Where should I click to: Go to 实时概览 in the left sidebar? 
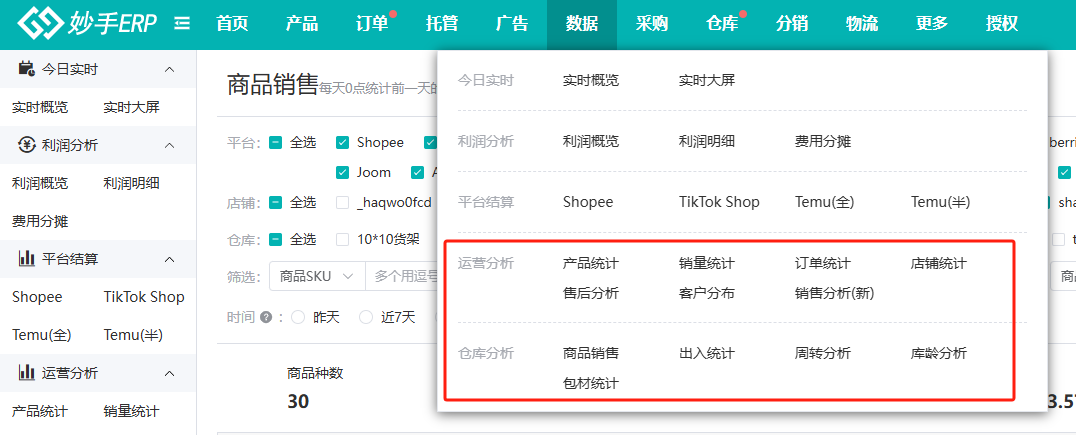click(40, 107)
